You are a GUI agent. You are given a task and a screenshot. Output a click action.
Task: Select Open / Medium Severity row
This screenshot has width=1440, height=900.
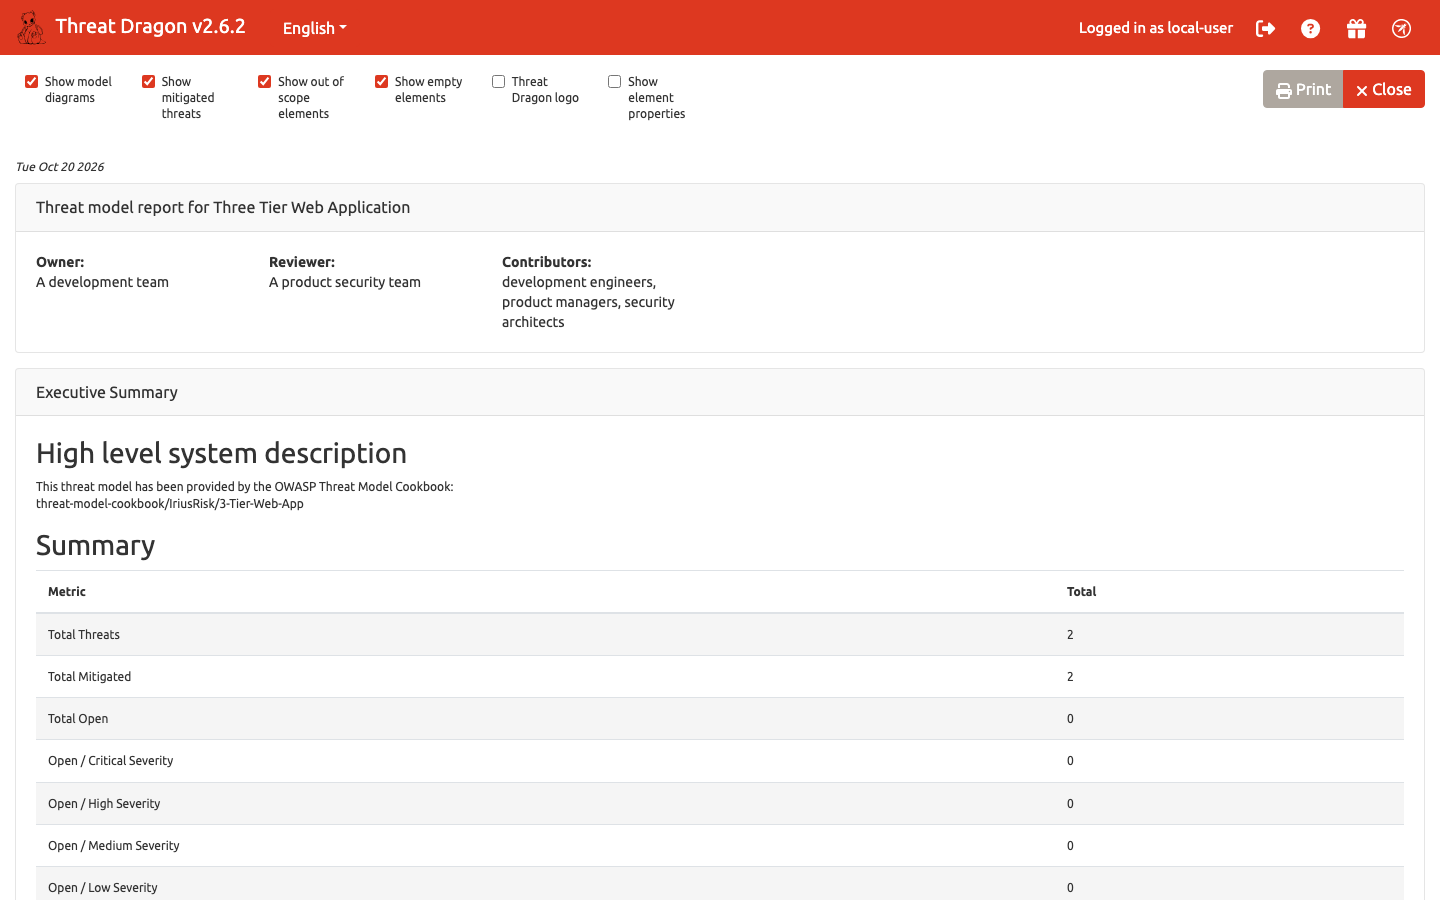point(720,846)
